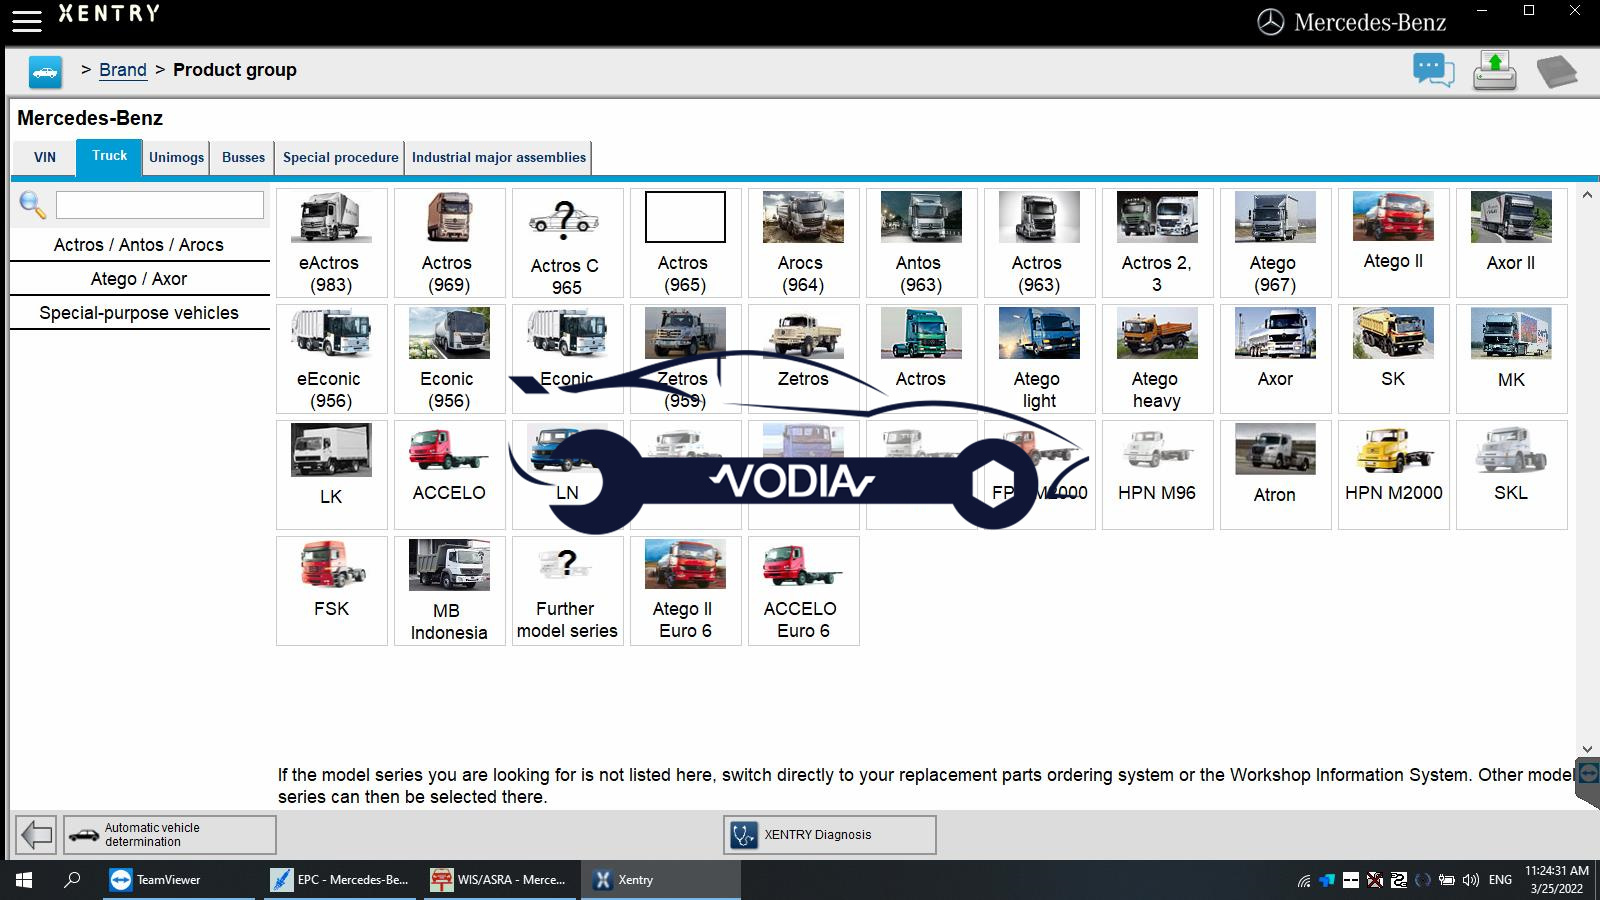This screenshot has width=1600, height=900.
Task: Open Windows taskbar search
Action: pyautogui.click(x=72, y=880)
